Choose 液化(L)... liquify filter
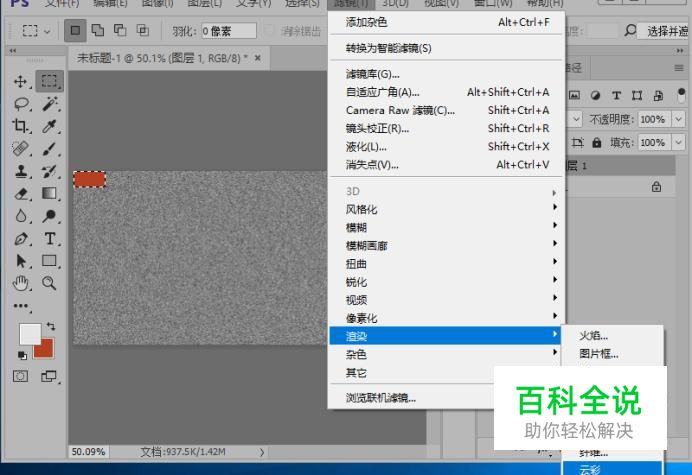692x475 pixels. pyautogui.click(x=447, y=147)
